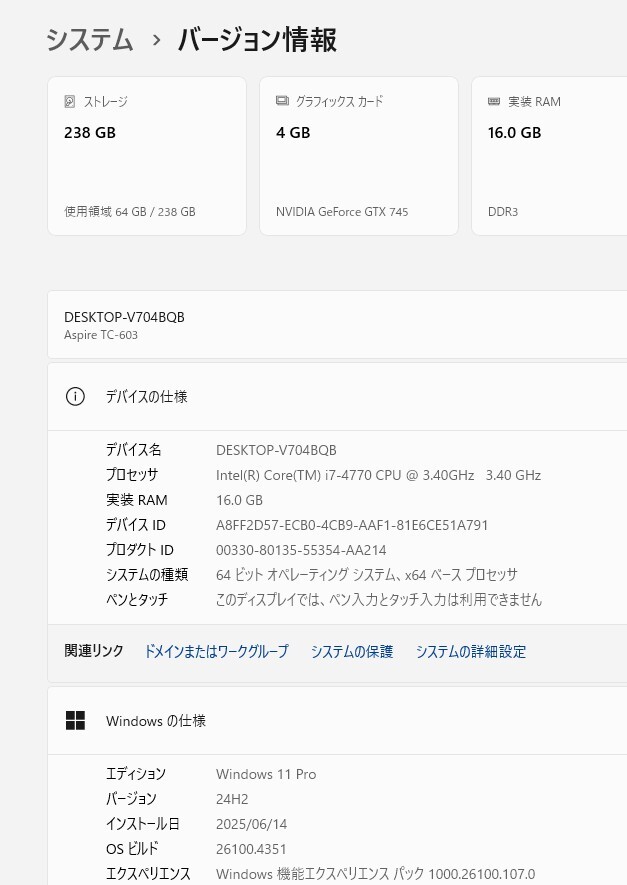
Task: Click the breadcrumb chevron after システム
Action: click(x=156, y=40)
